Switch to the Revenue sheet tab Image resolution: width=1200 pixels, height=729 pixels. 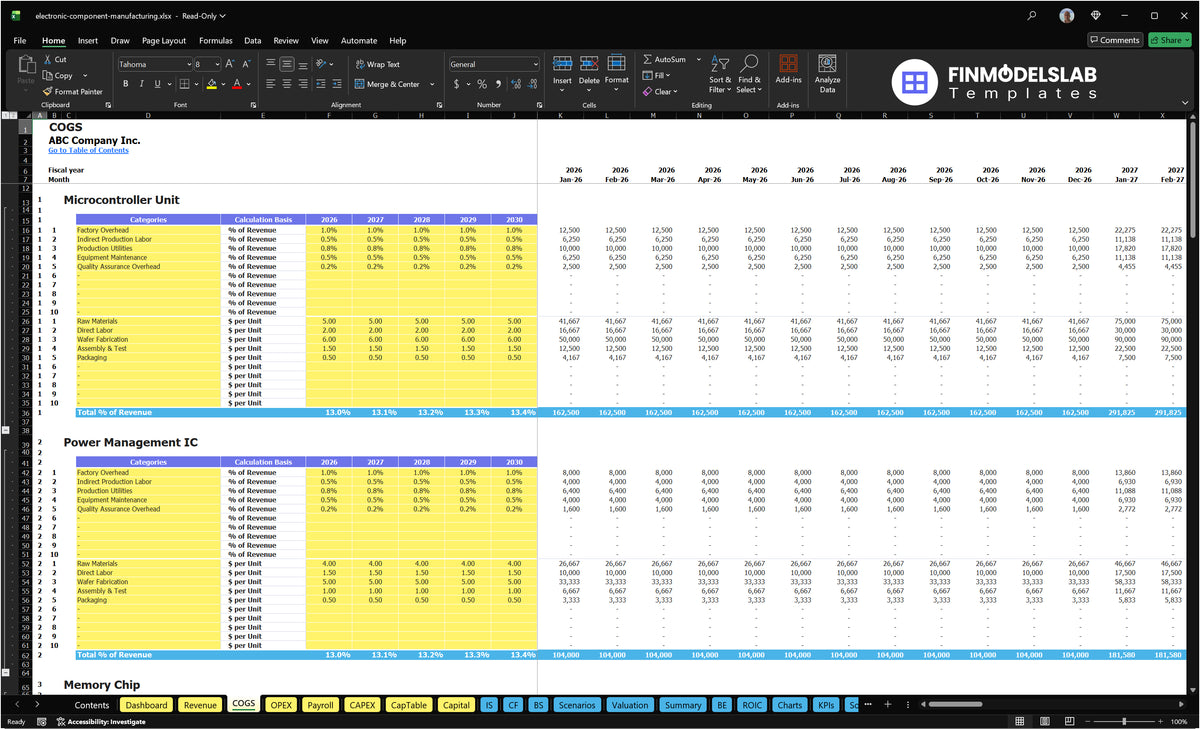[200, 705]
